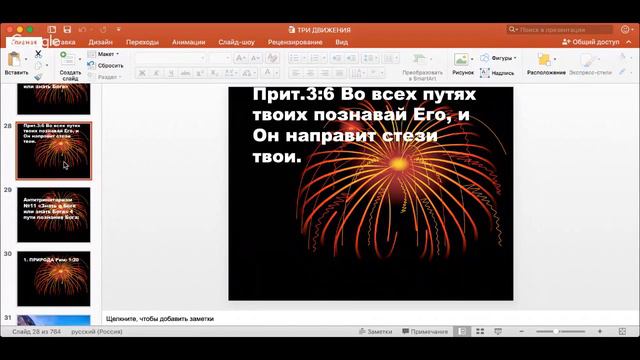640x360 pixels.
Task: Switch to slide sorter grid view
Action: pos(480,331)
